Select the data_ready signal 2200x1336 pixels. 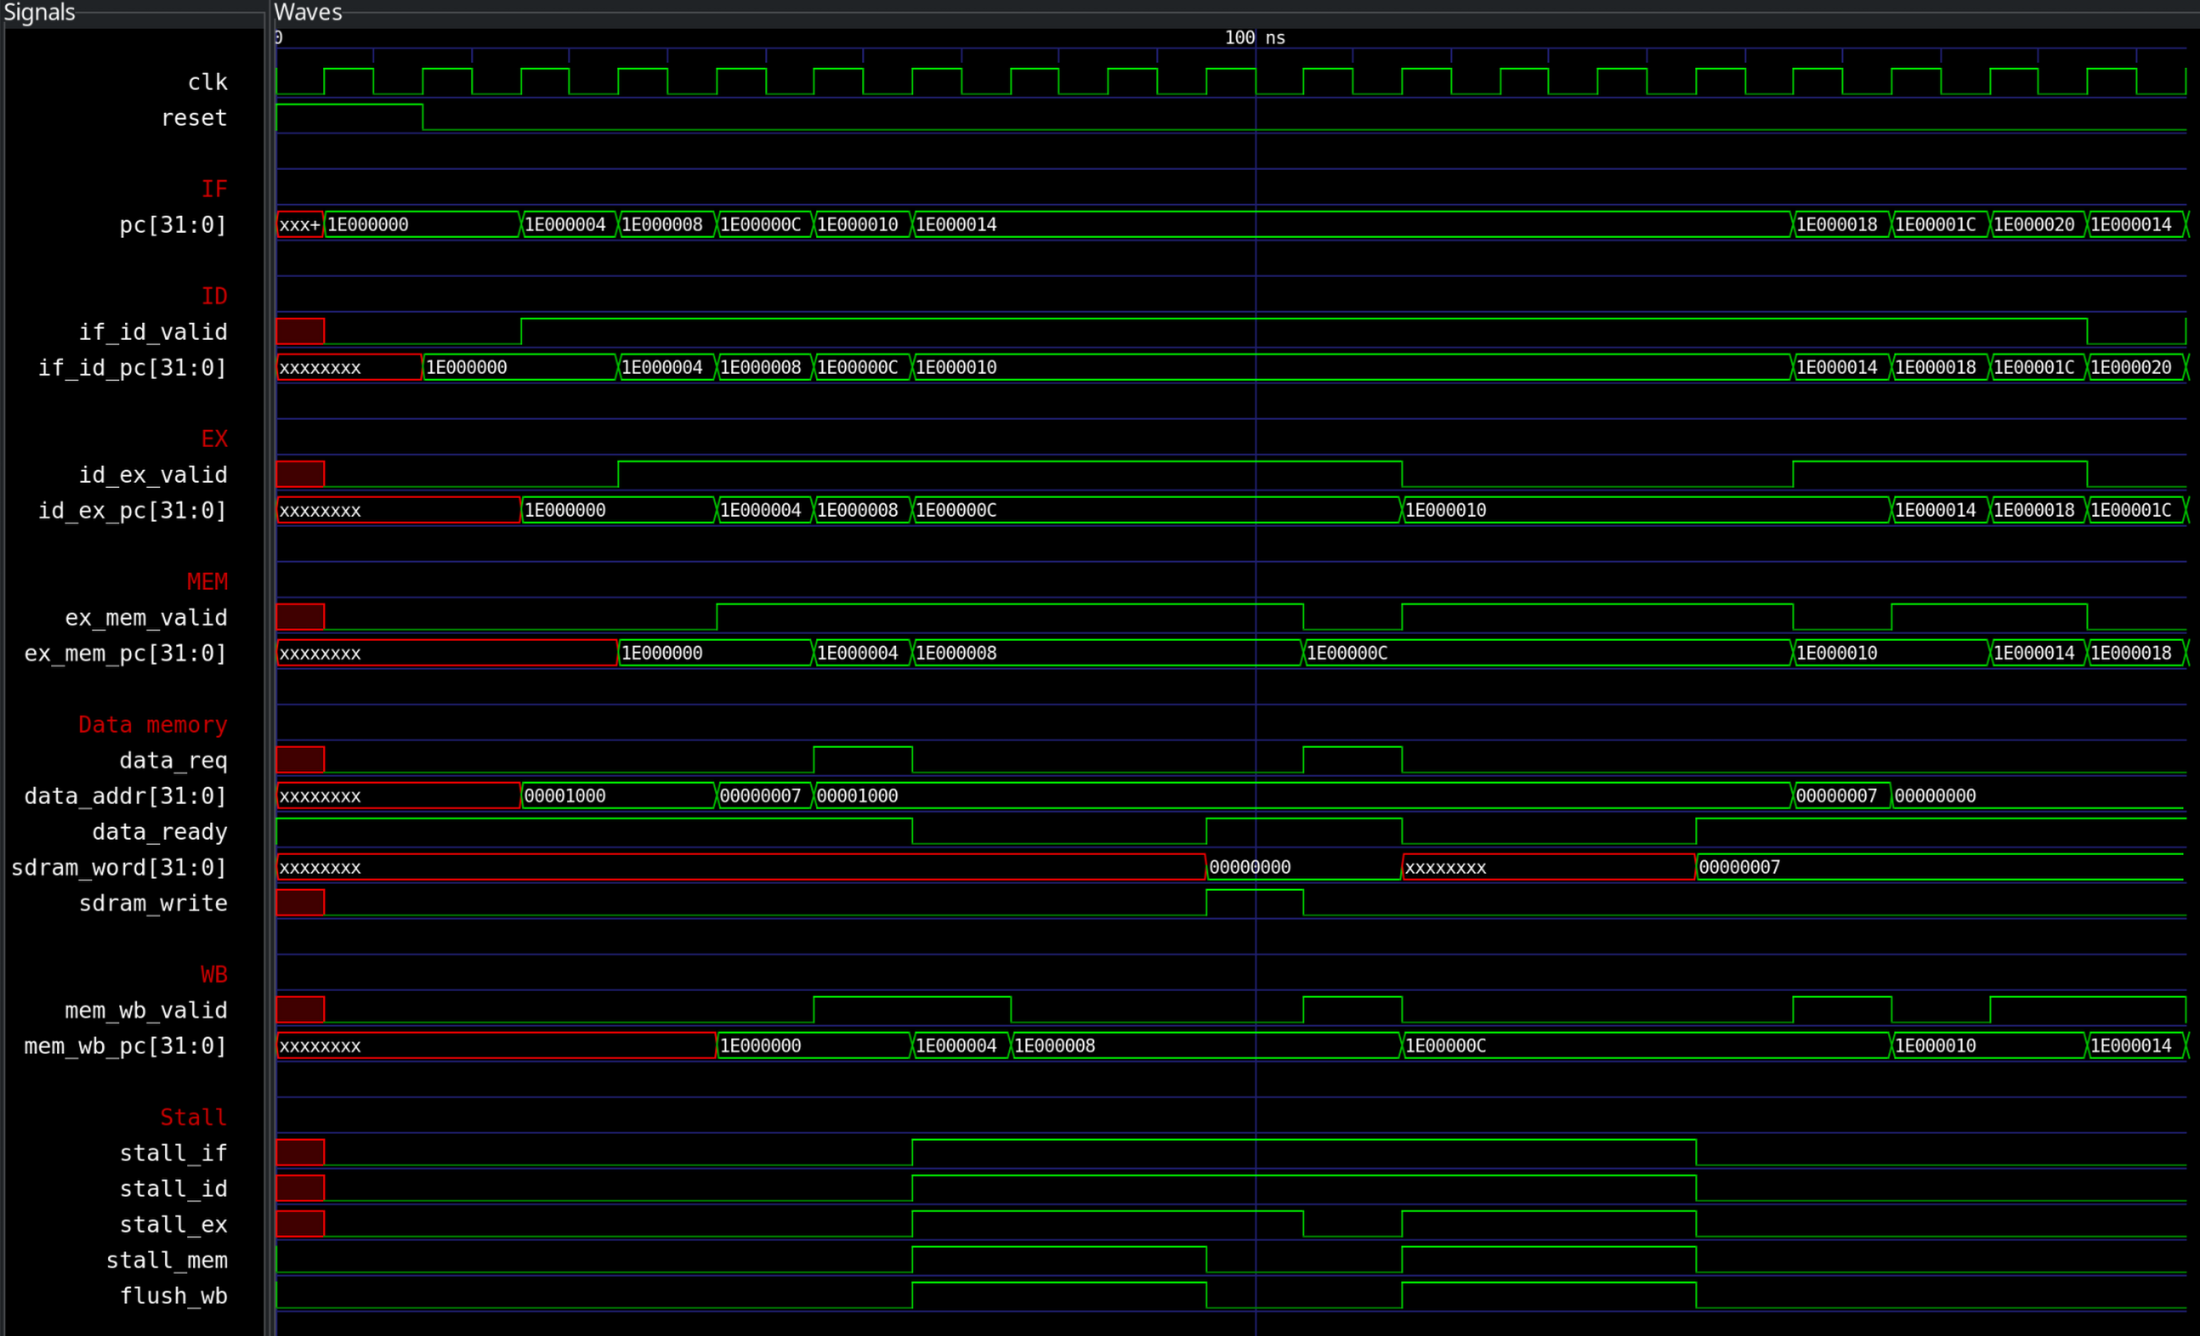point(159,832)
